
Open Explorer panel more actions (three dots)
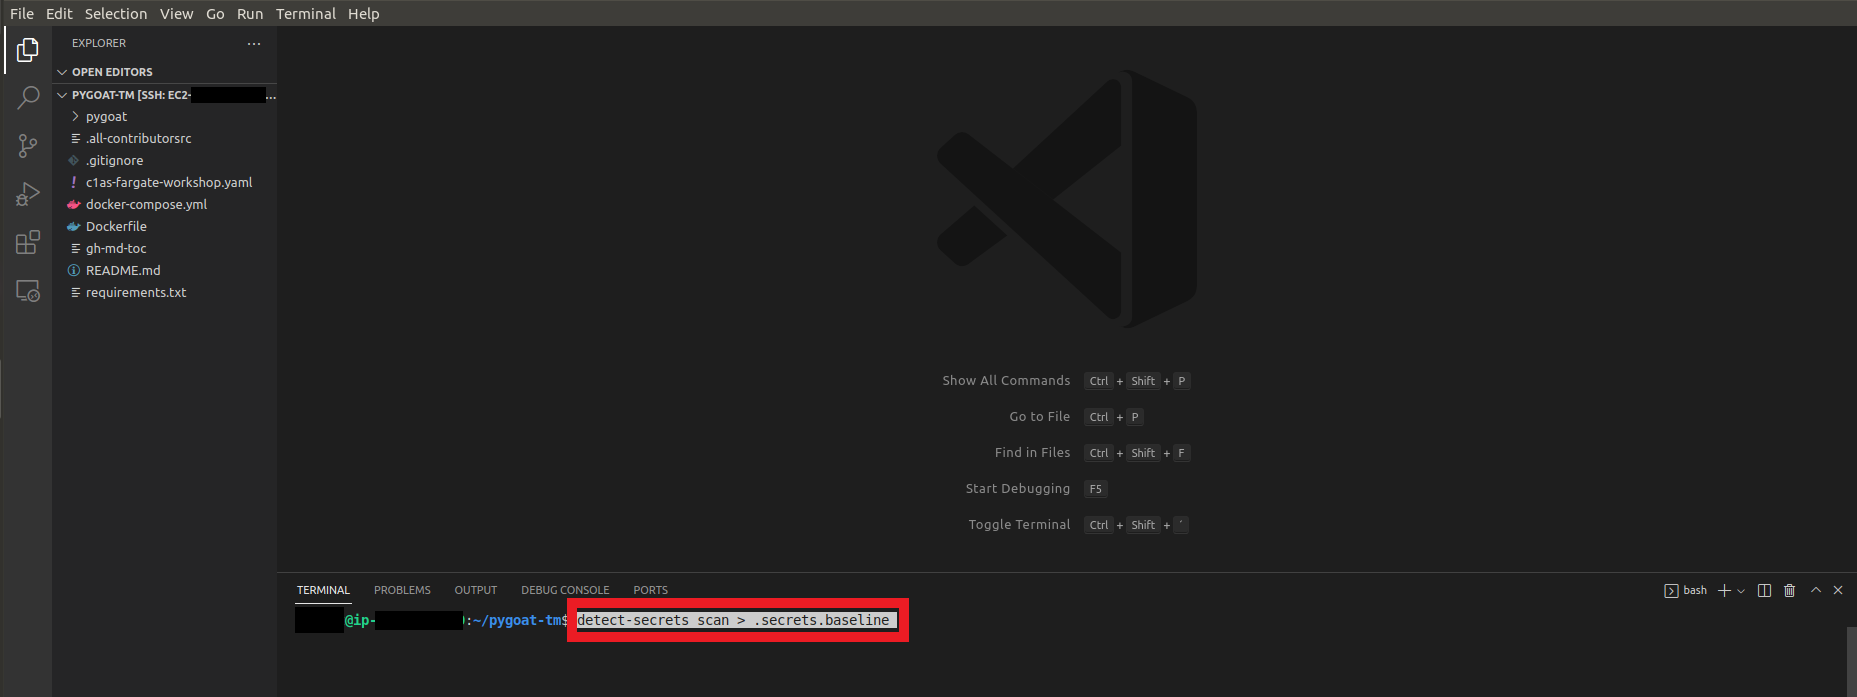click(254, 43)
